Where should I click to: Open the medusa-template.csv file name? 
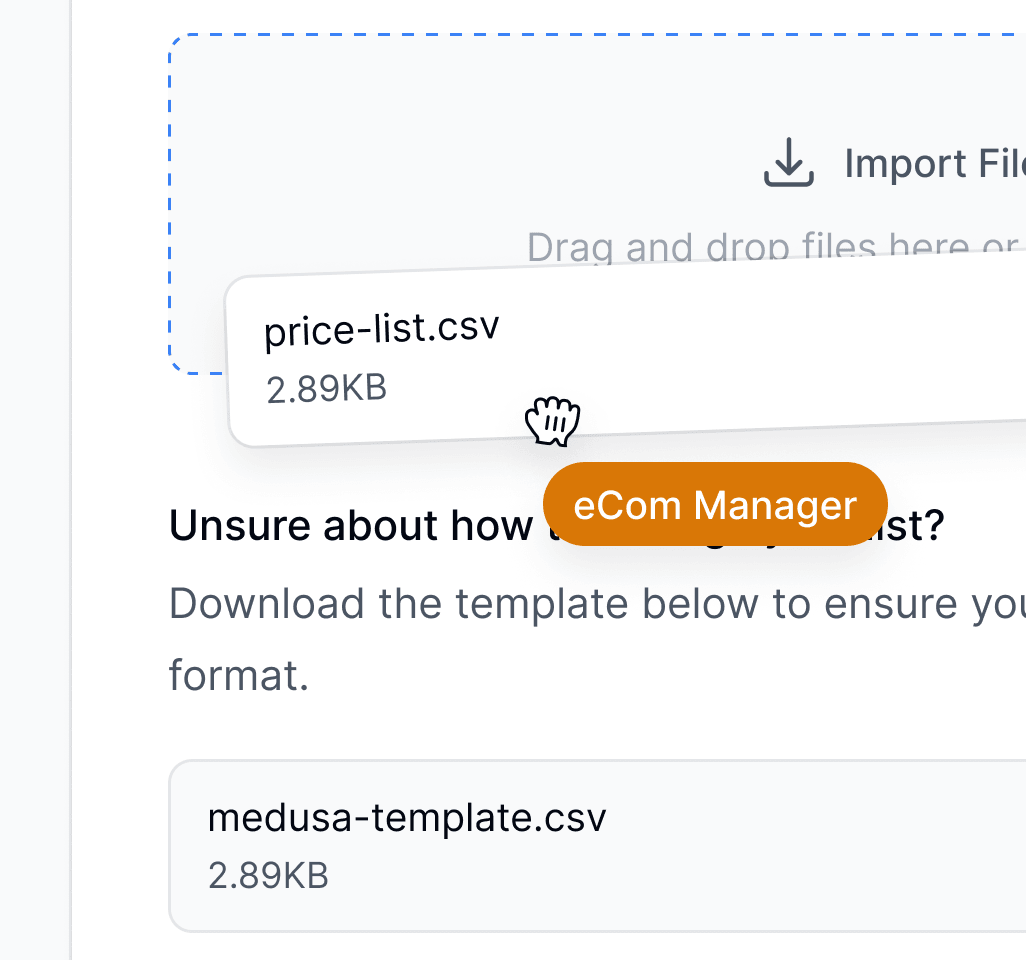(x=407, y=817)
